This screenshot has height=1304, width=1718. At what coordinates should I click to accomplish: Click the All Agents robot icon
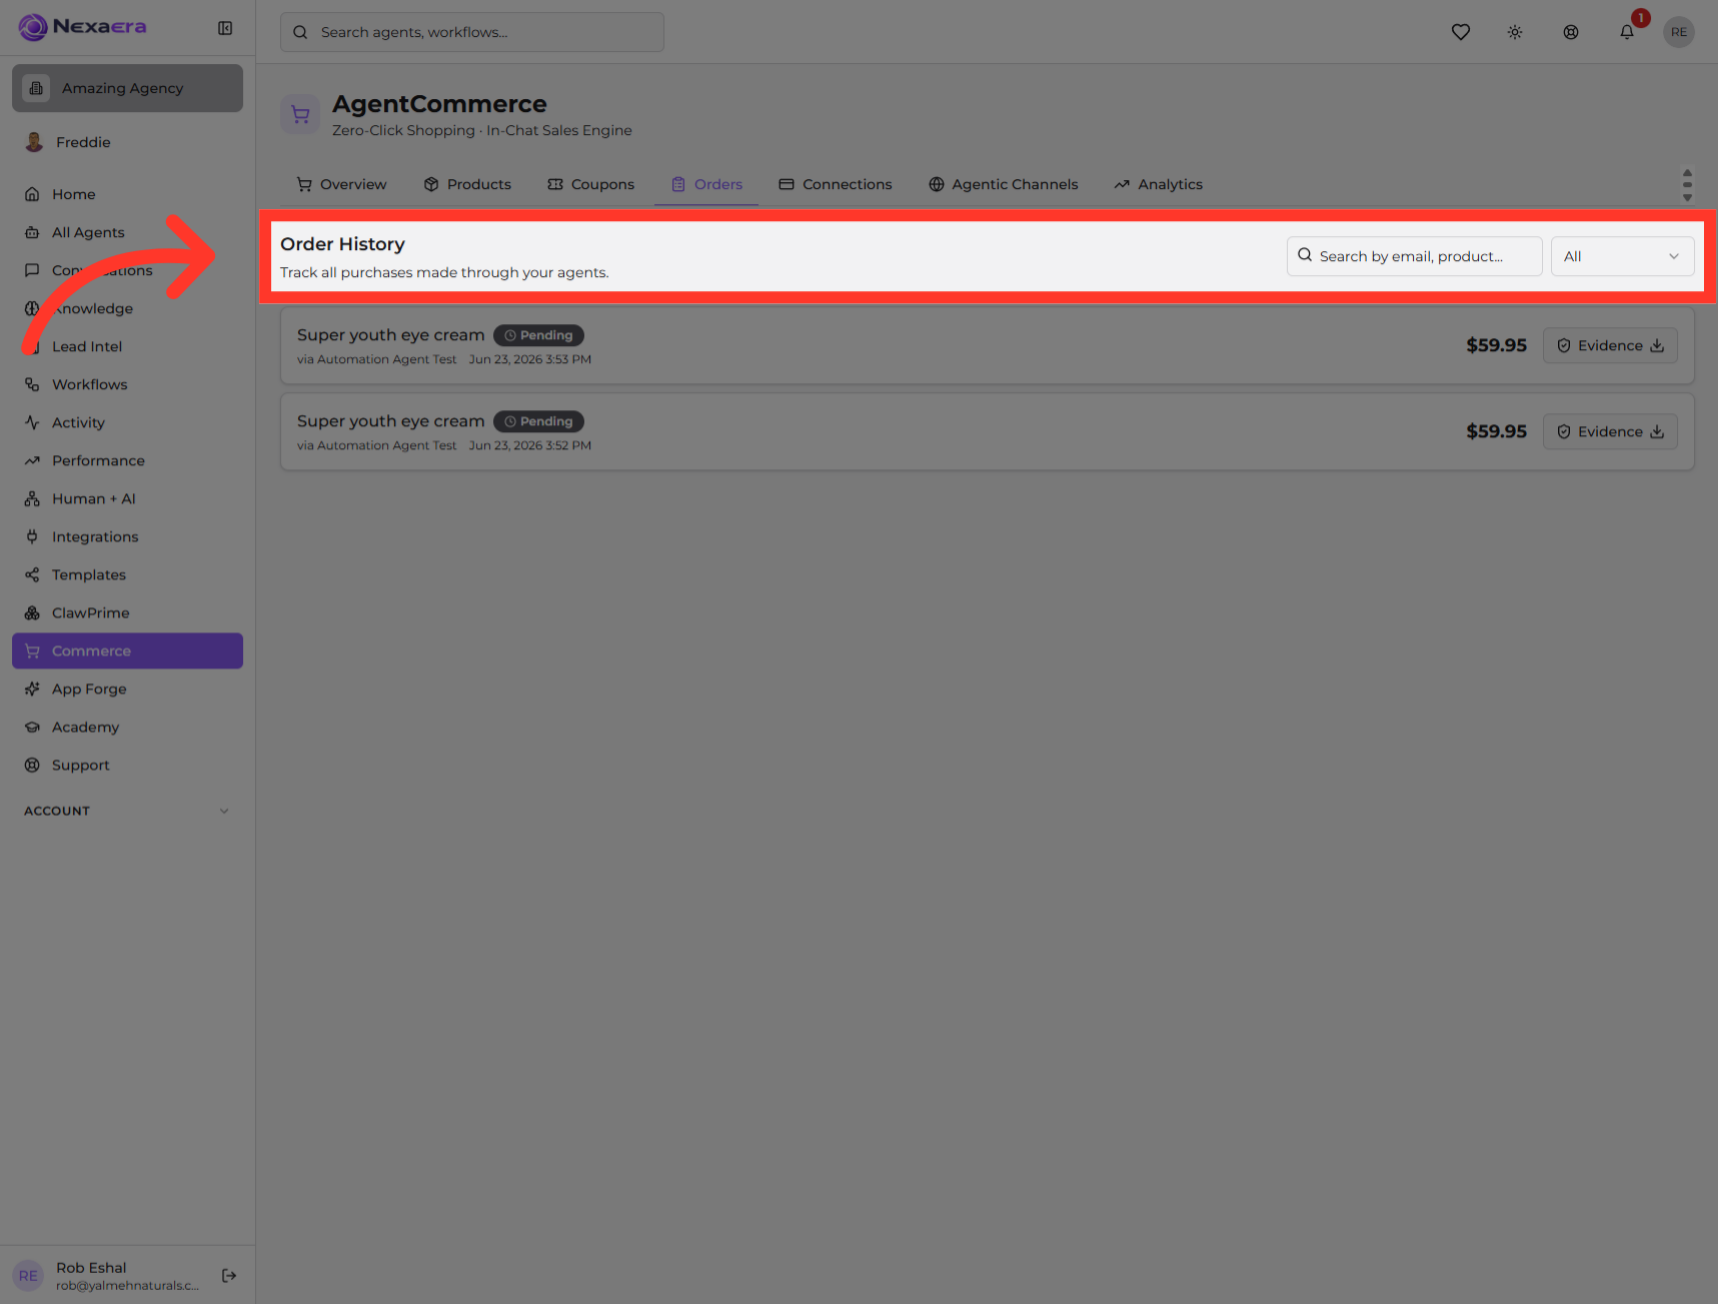pos(32,232)
